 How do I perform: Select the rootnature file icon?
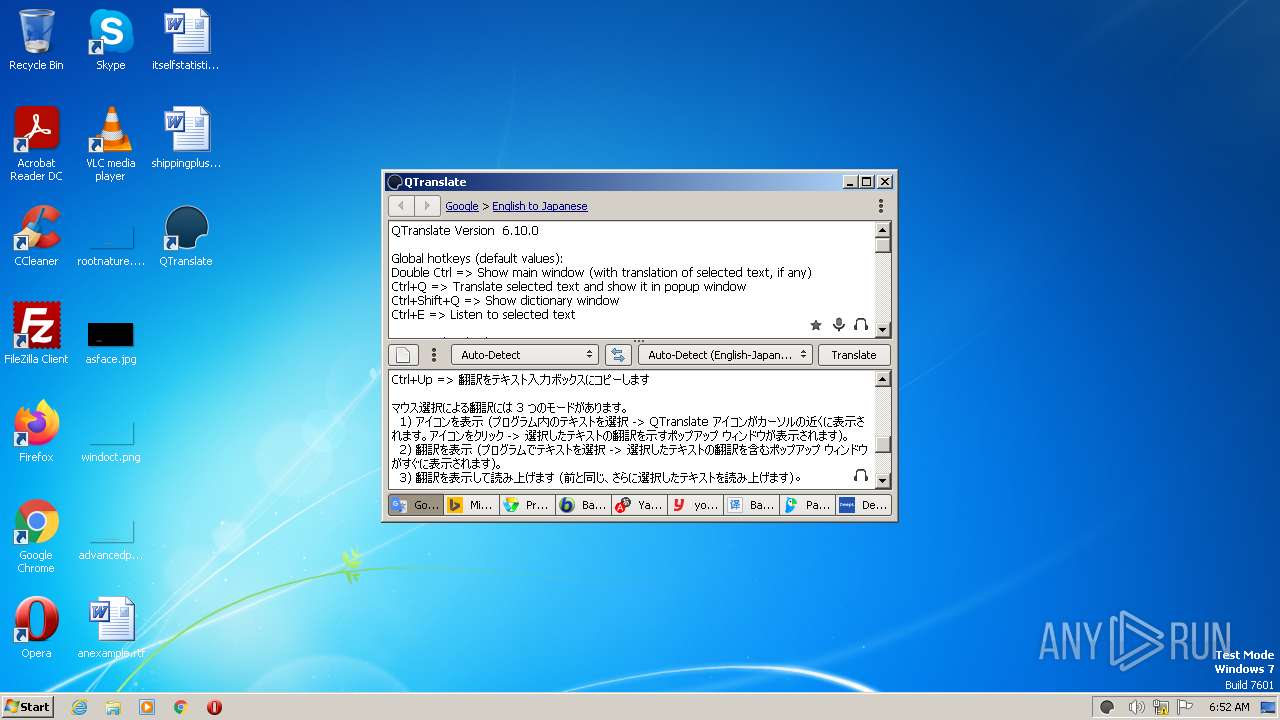[x=110, y=243]
